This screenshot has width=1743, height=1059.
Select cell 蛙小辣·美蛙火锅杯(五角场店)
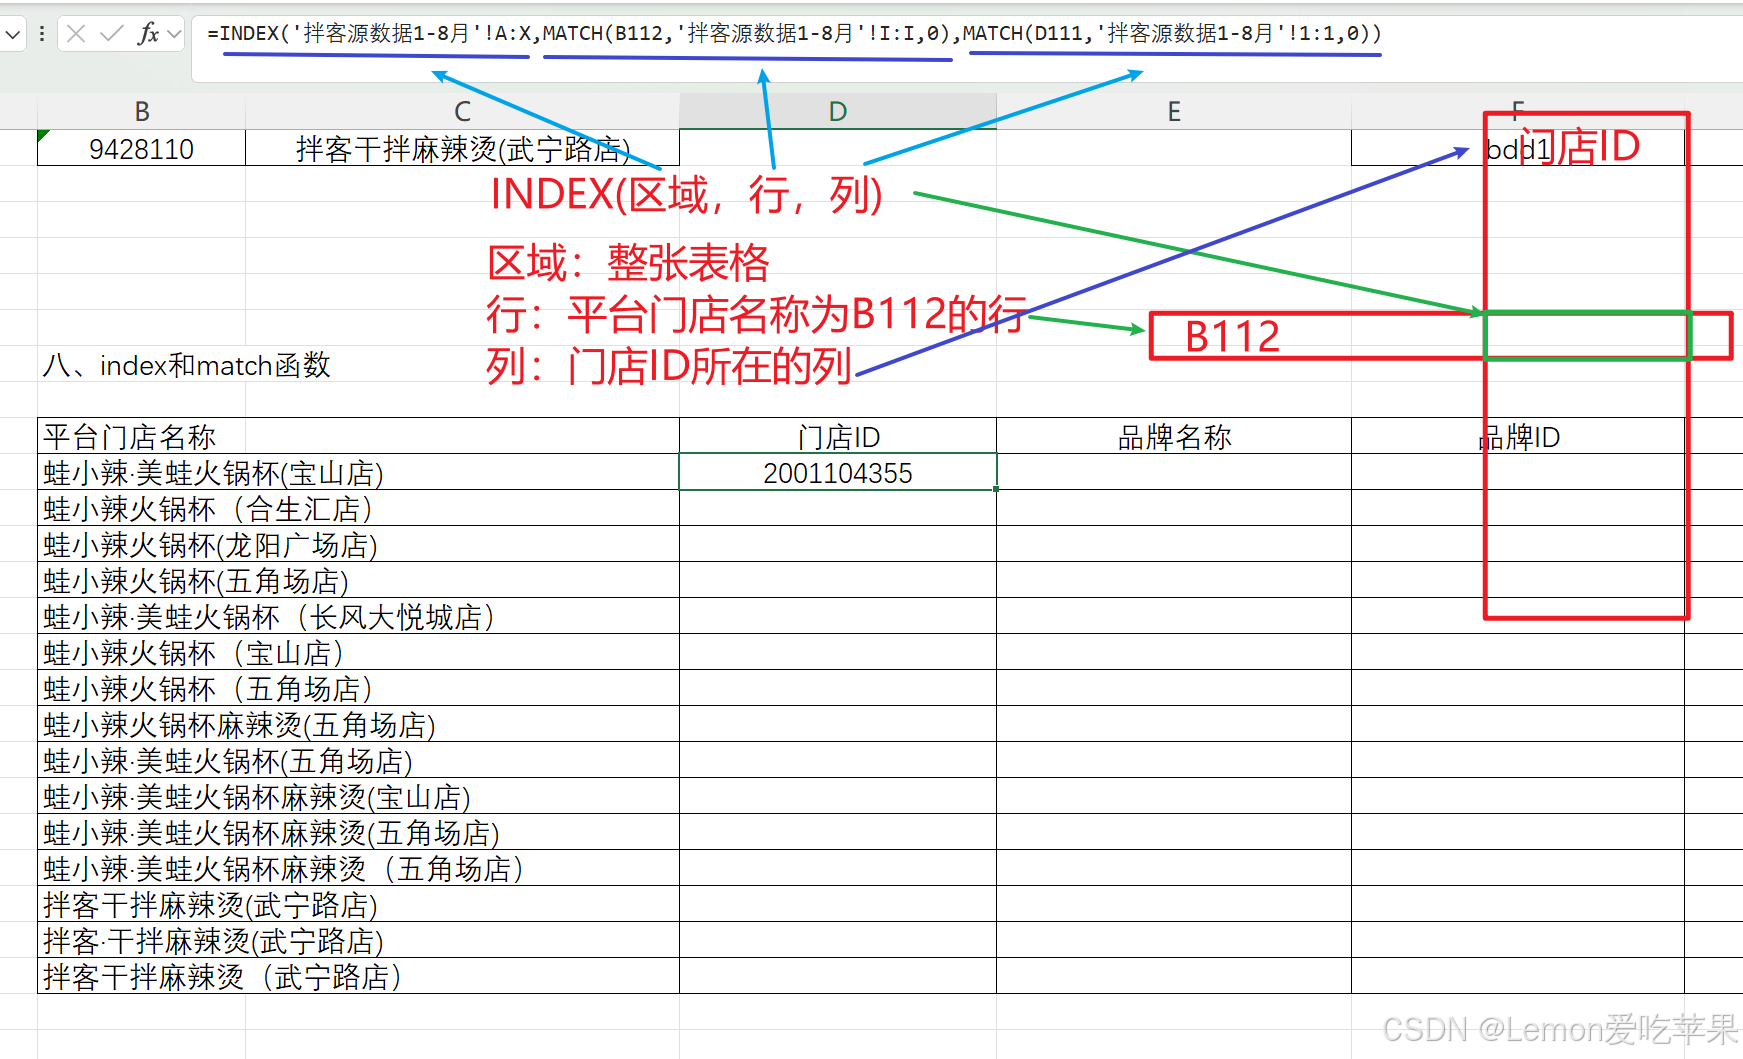(x=358, y=760)
